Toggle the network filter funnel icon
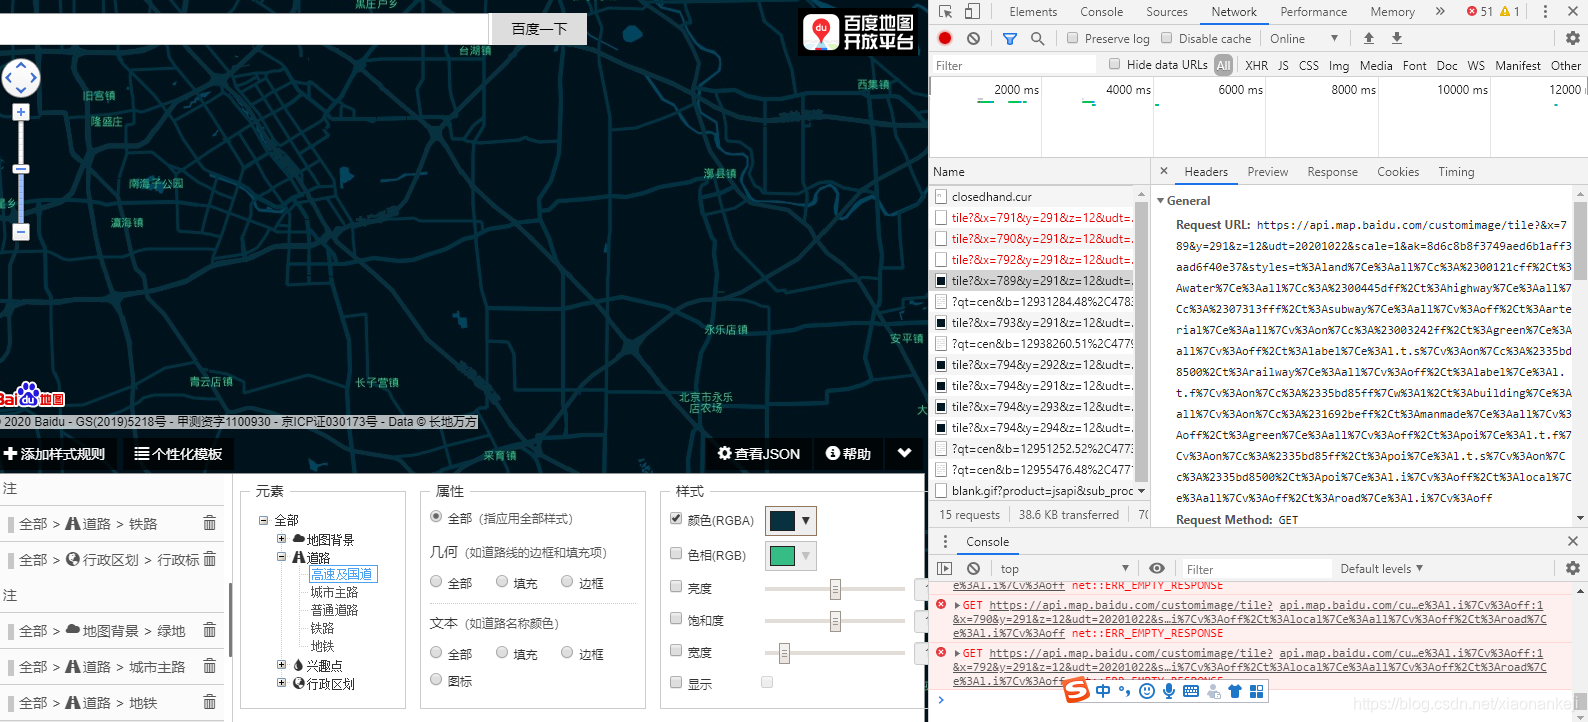 pyautogui.click(x=1010, y=38)
